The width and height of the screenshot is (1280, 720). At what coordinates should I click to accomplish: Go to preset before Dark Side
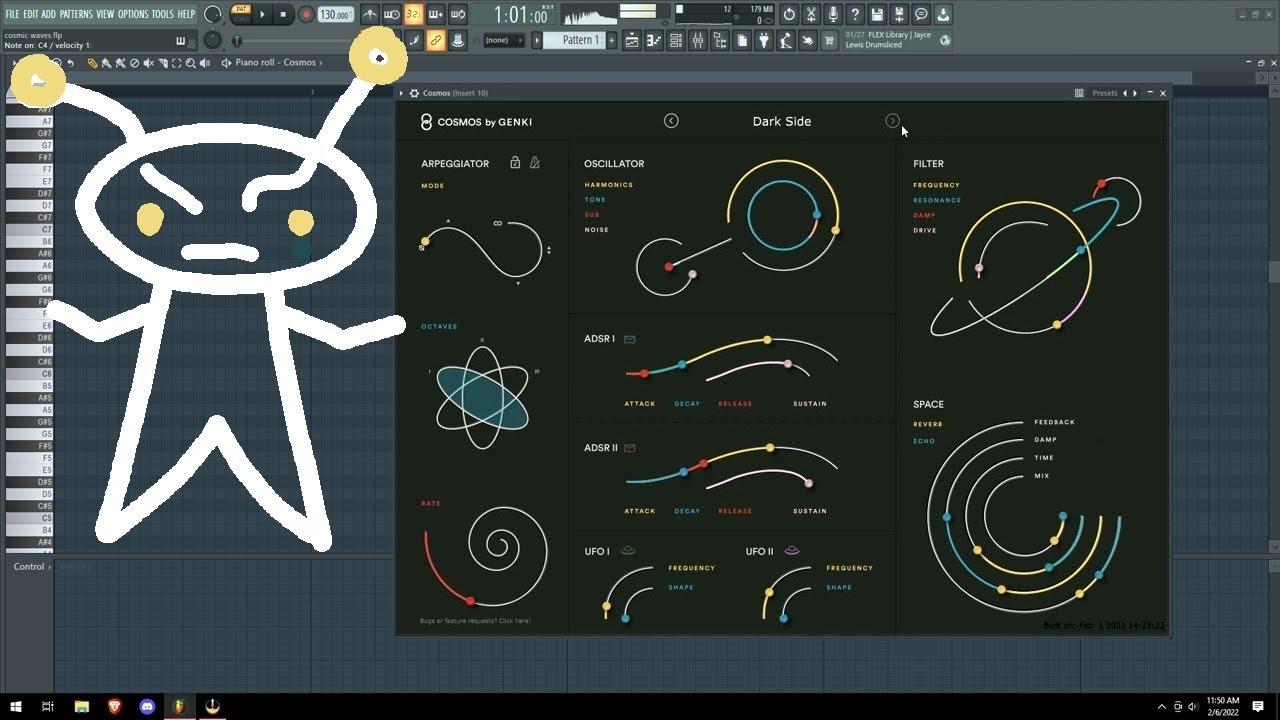click(671, 121)
